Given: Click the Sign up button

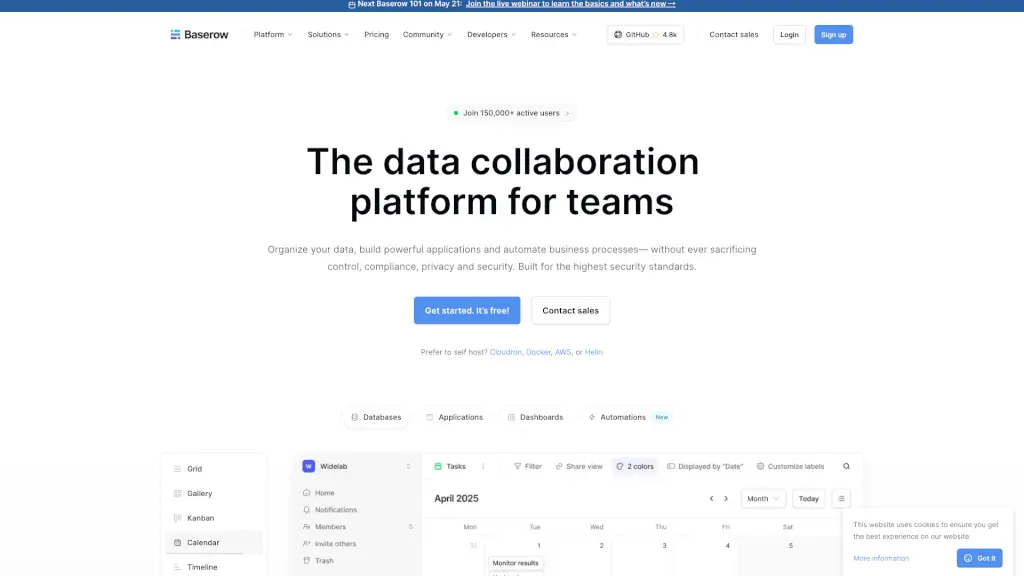Looking at the screenshot, I should 833,35.
